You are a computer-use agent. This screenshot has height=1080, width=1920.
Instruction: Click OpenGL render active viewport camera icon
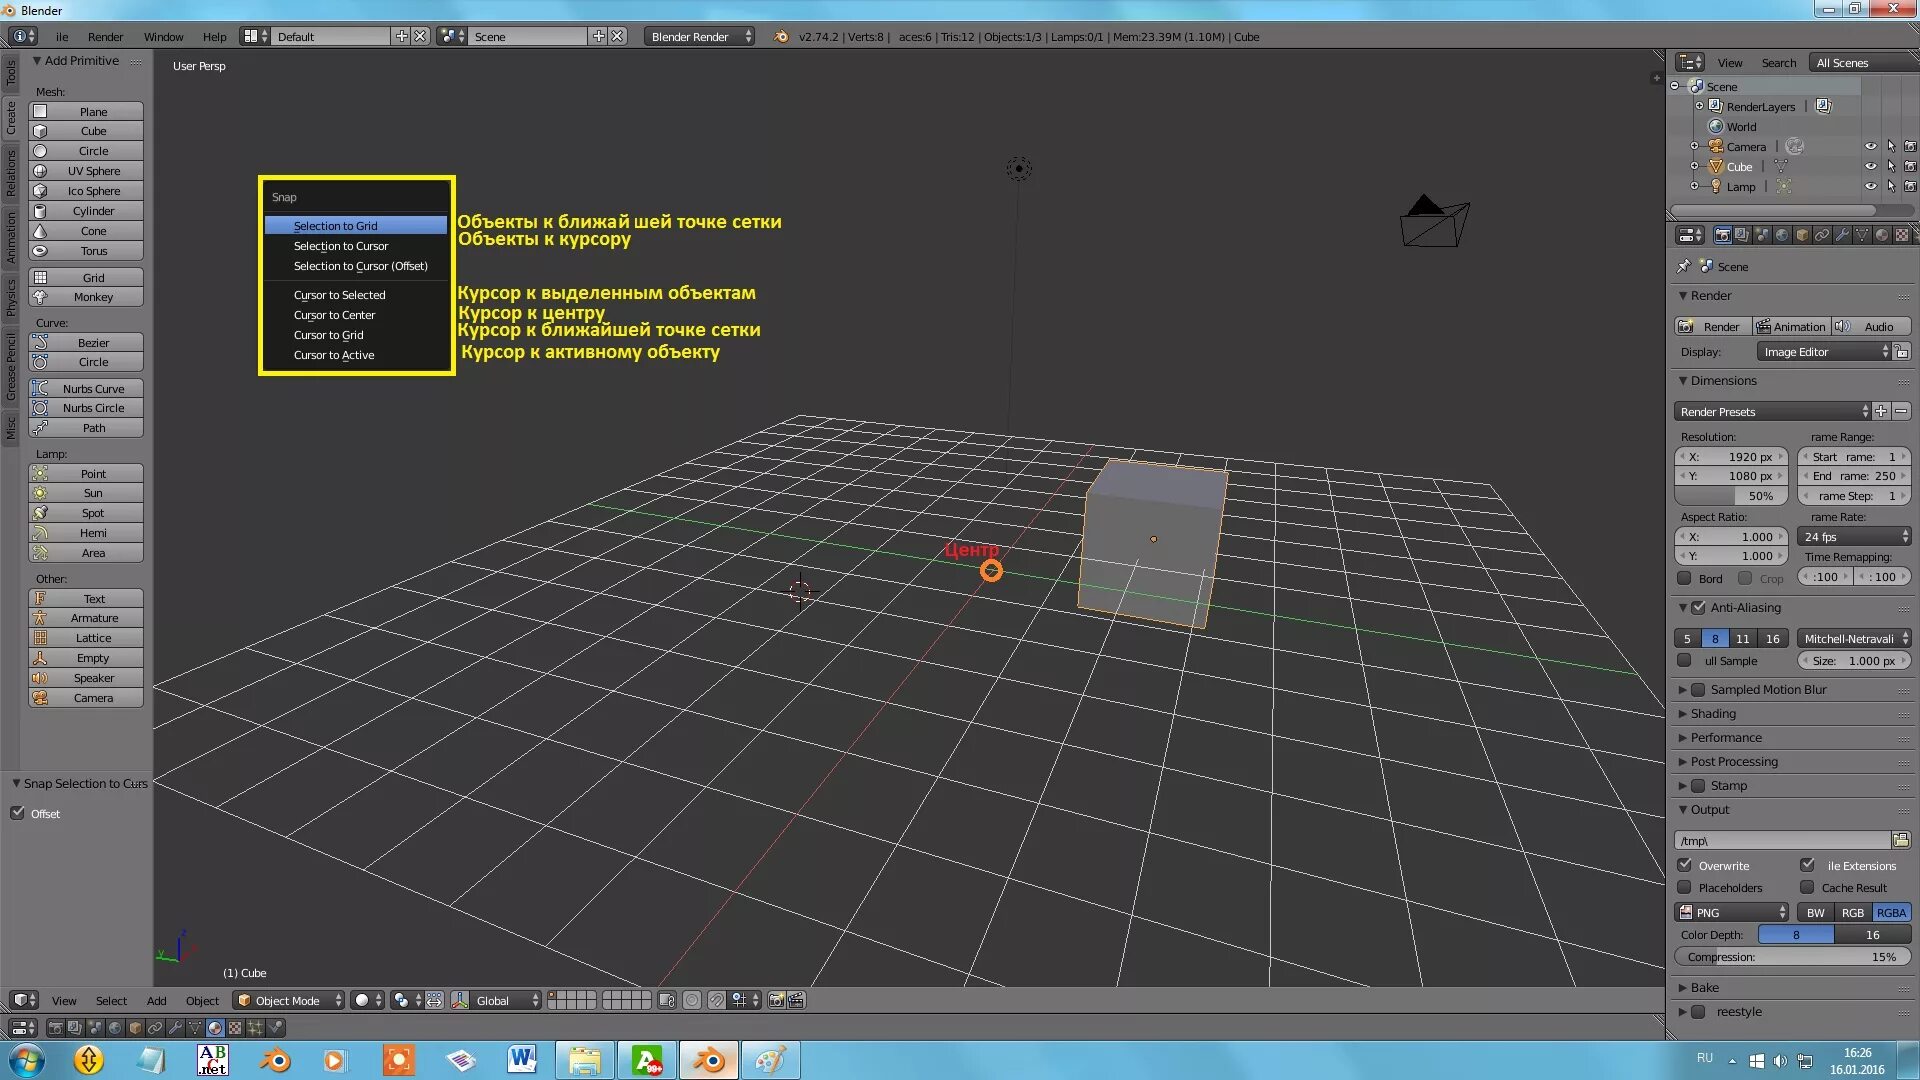(776, 1000)
